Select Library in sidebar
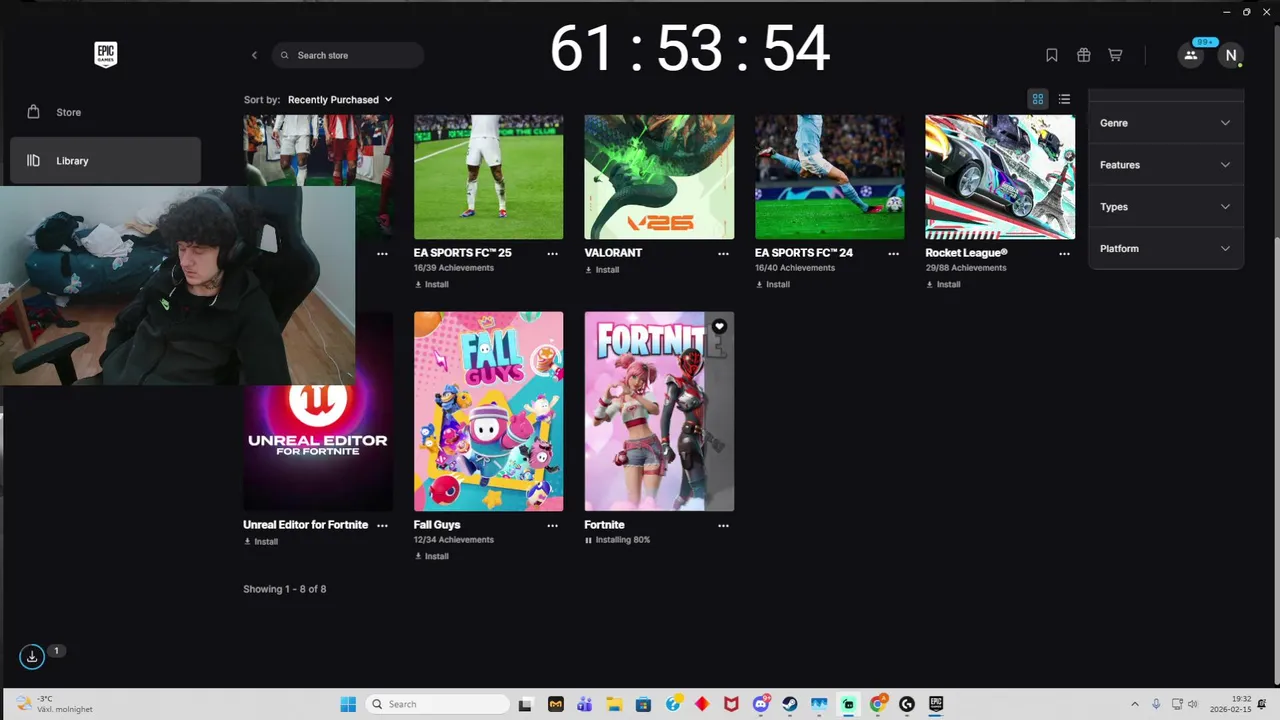 coord(105,160)
